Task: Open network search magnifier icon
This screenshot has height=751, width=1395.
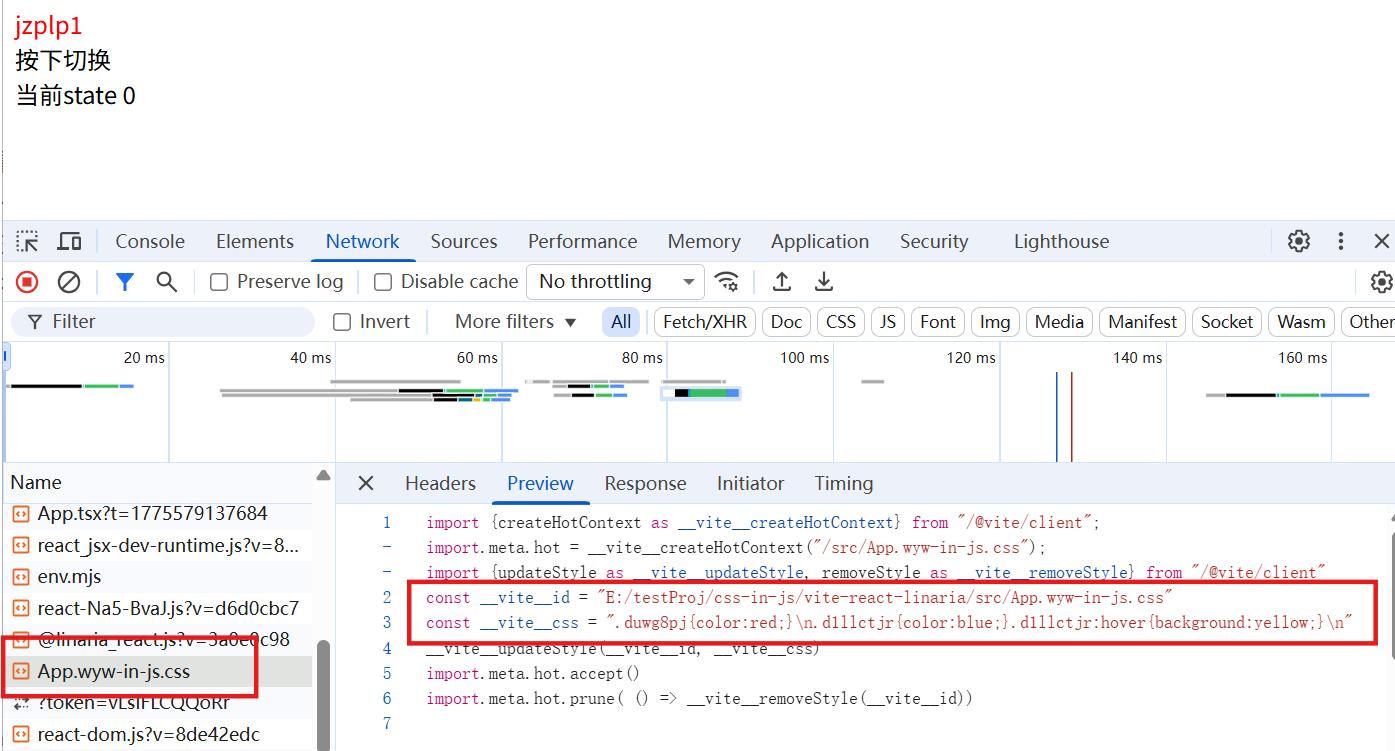Action: coord(167,282)
